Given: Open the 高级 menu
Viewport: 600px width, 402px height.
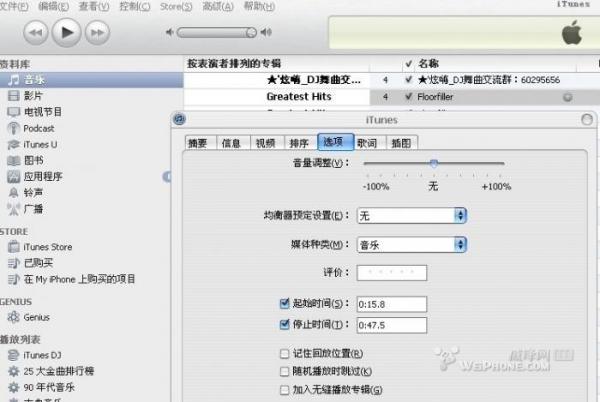Looking at the screenshot, I should coord(218,7).
